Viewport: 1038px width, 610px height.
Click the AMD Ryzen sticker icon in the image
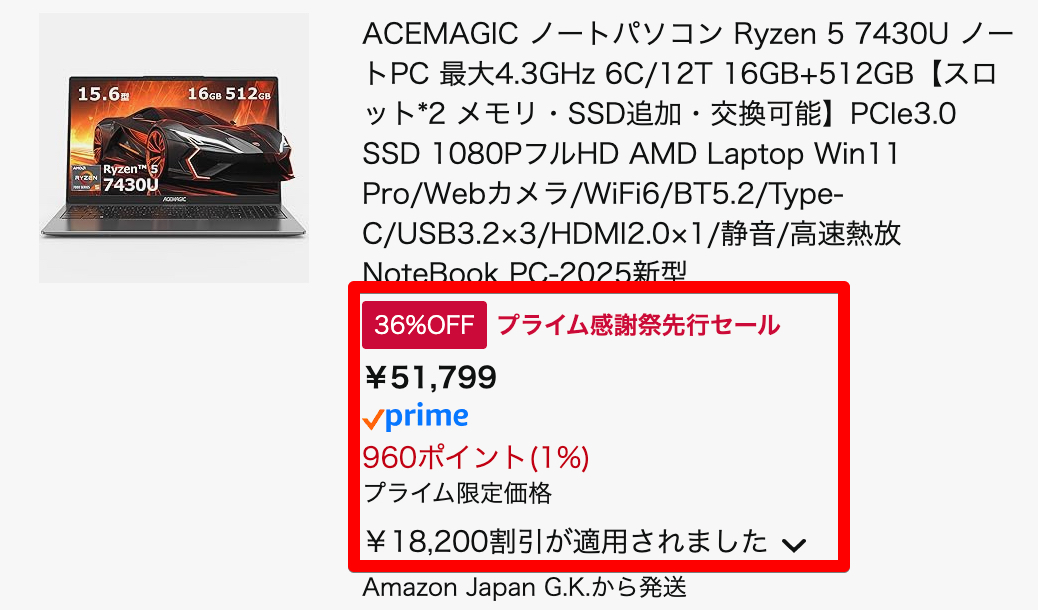pos(86,178)
